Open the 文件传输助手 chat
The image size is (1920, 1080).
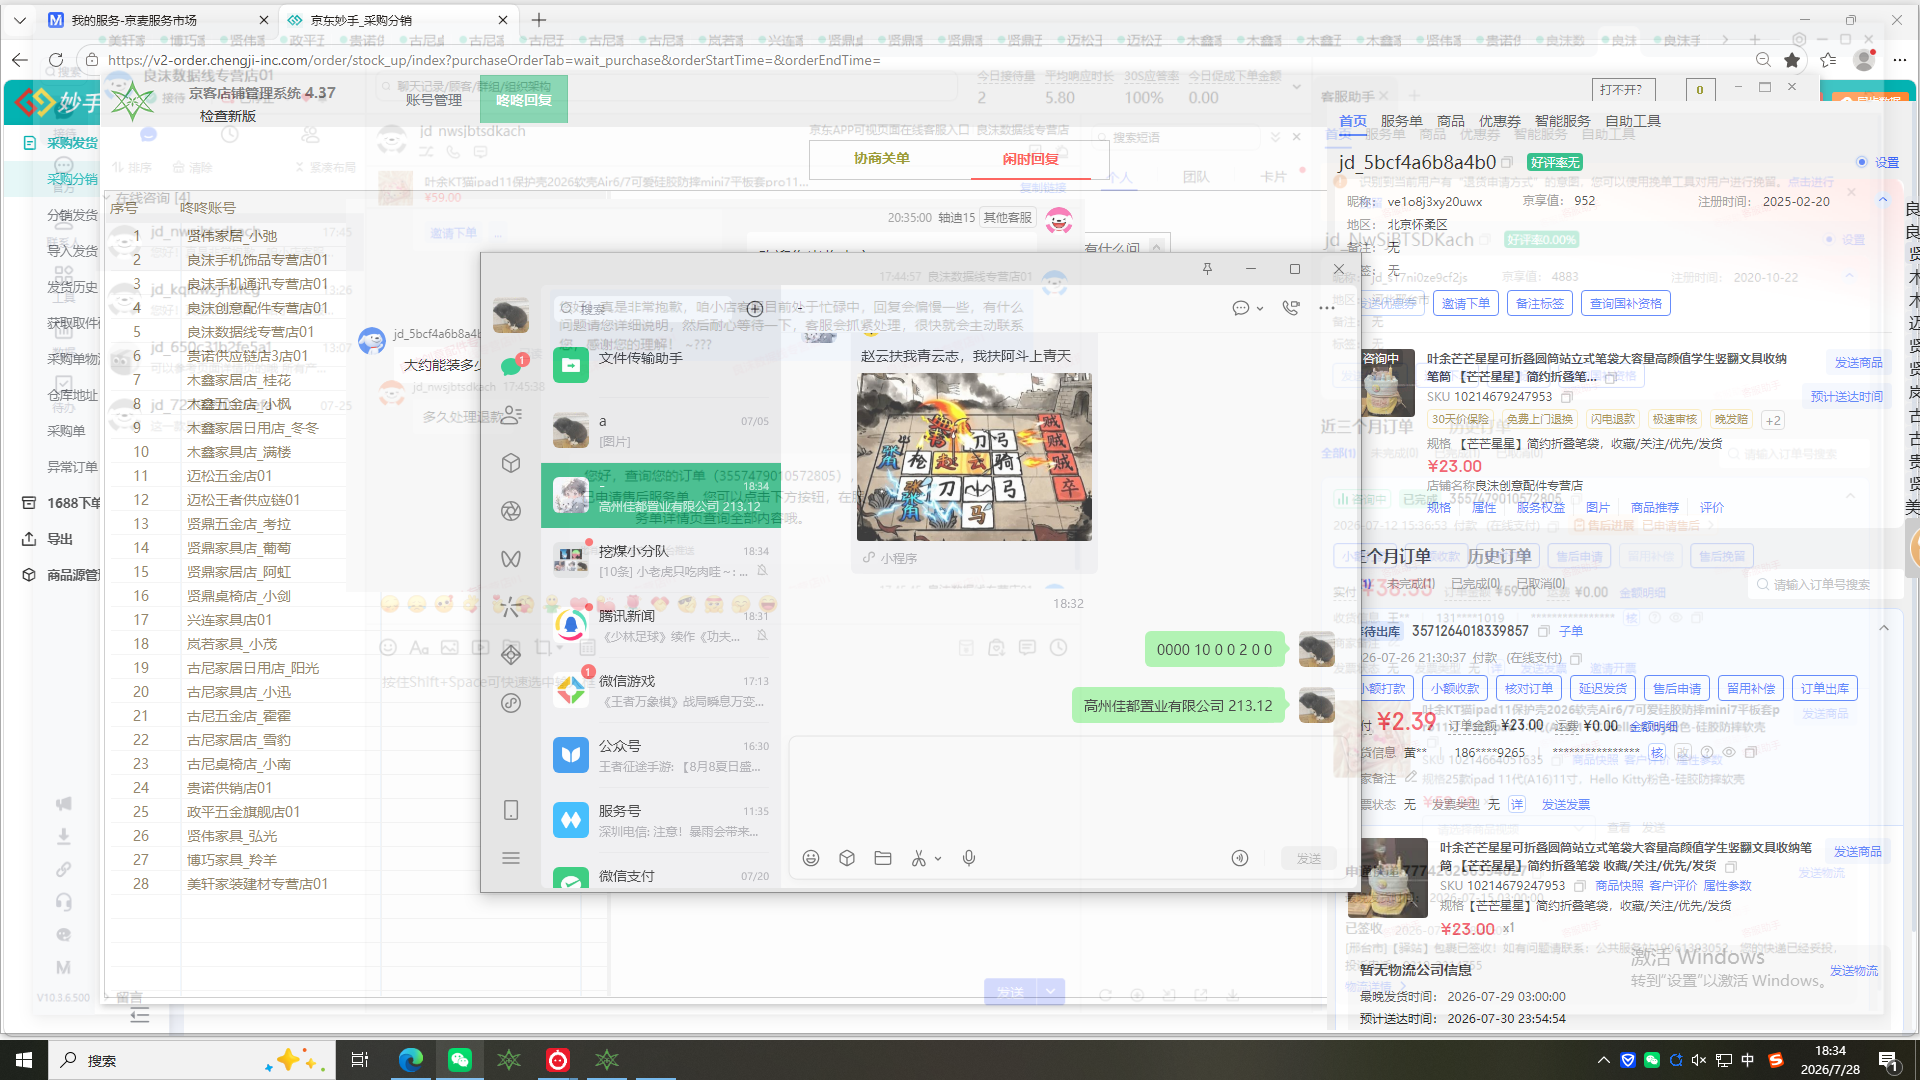[661, 365]
